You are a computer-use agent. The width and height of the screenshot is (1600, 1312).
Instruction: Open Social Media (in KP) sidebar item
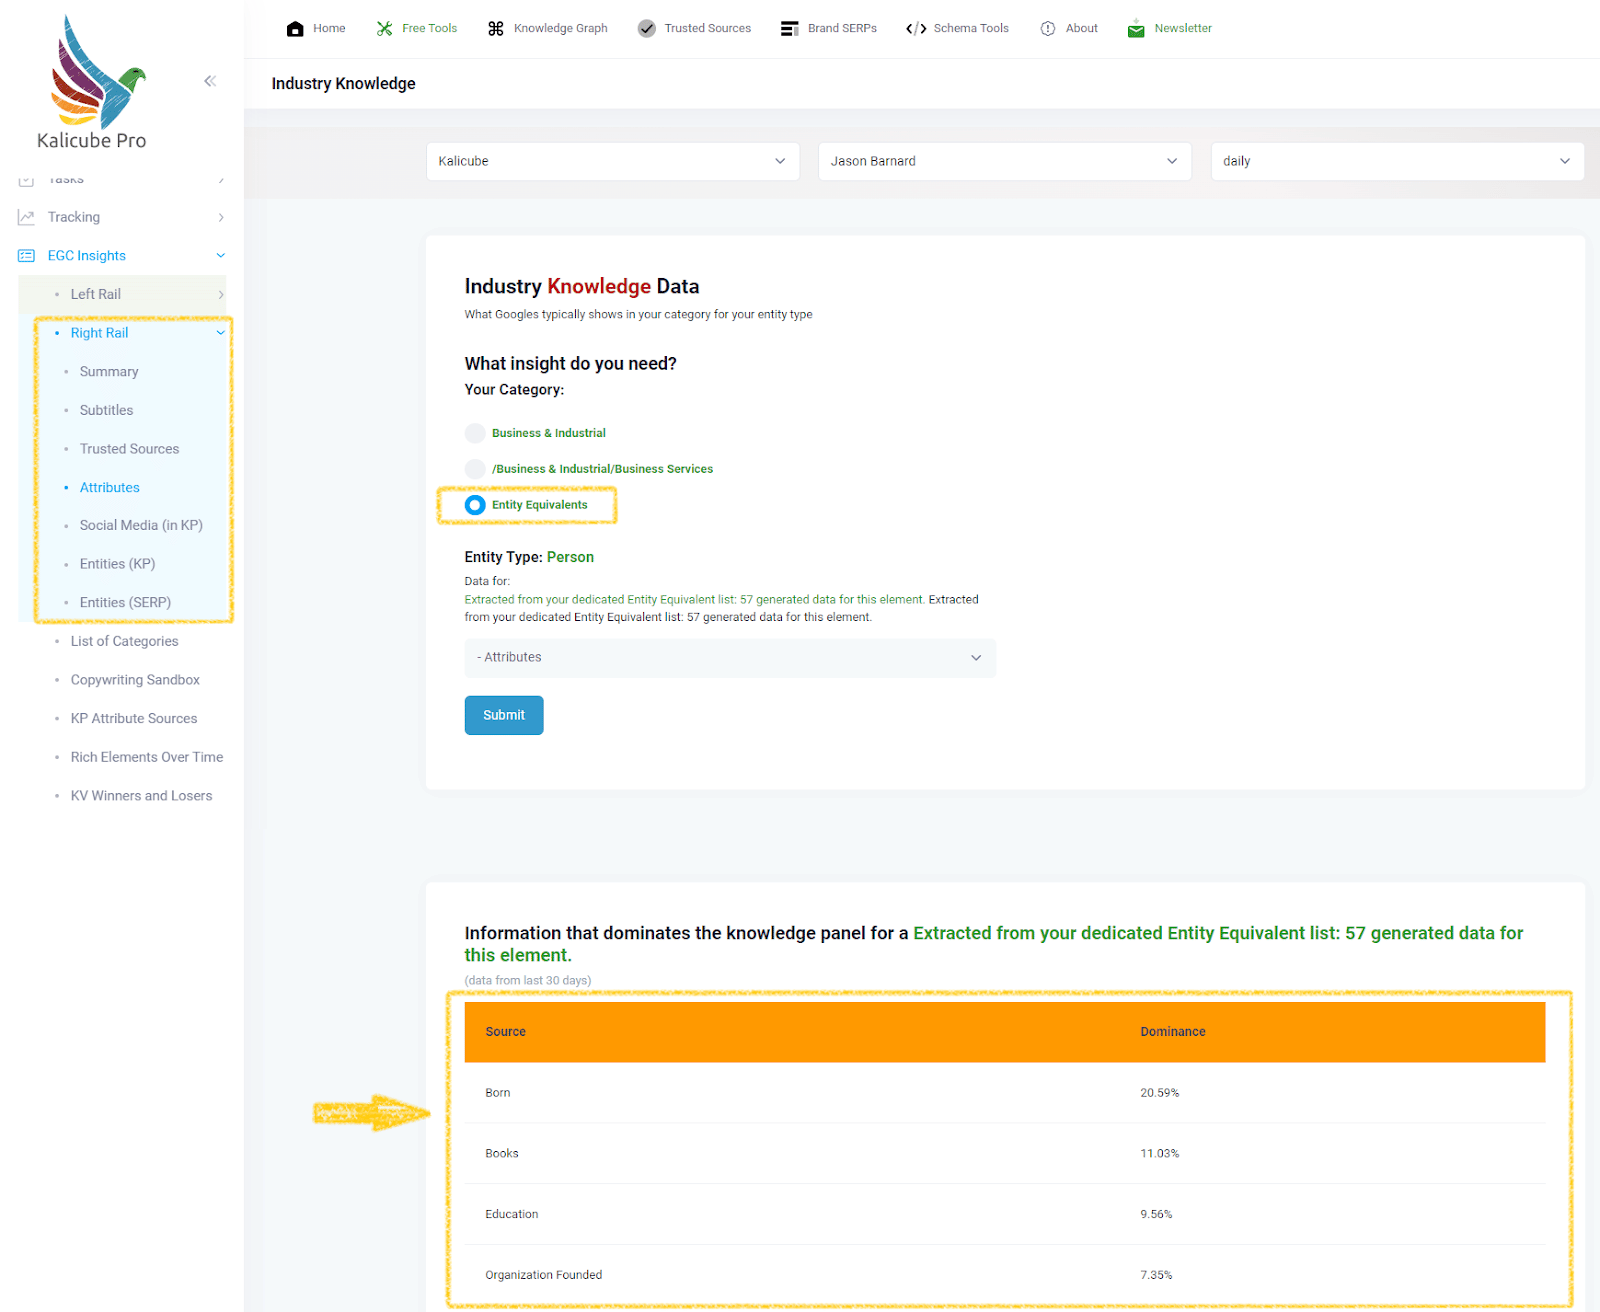141,526
